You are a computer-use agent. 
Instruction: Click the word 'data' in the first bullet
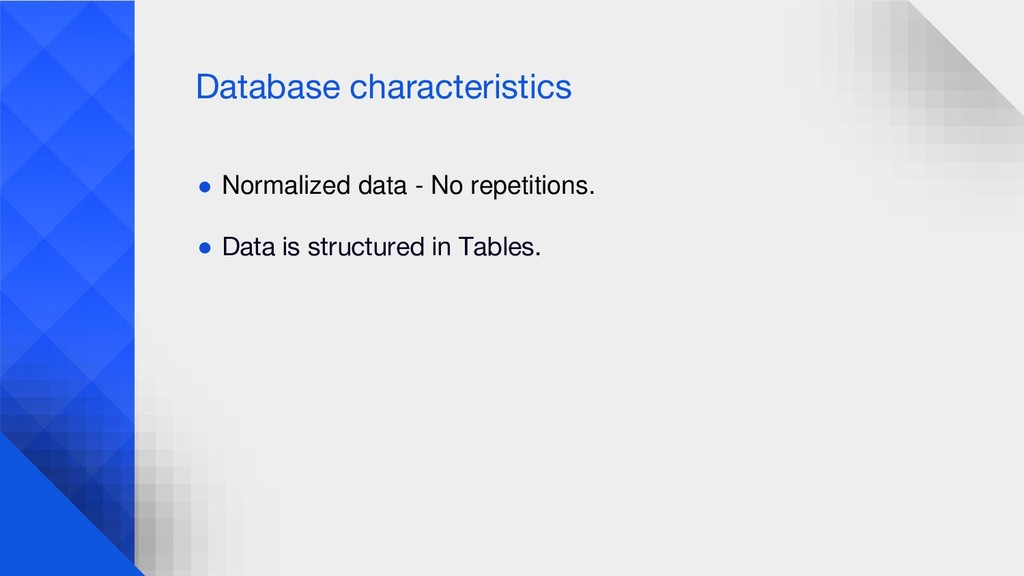[x=383, y=185]
